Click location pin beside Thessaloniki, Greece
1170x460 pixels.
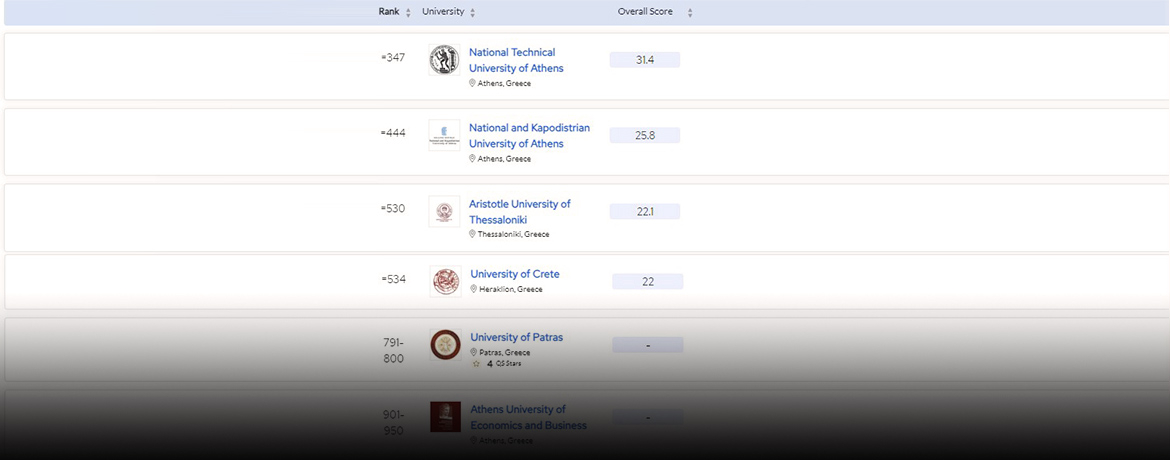[472, 234]
